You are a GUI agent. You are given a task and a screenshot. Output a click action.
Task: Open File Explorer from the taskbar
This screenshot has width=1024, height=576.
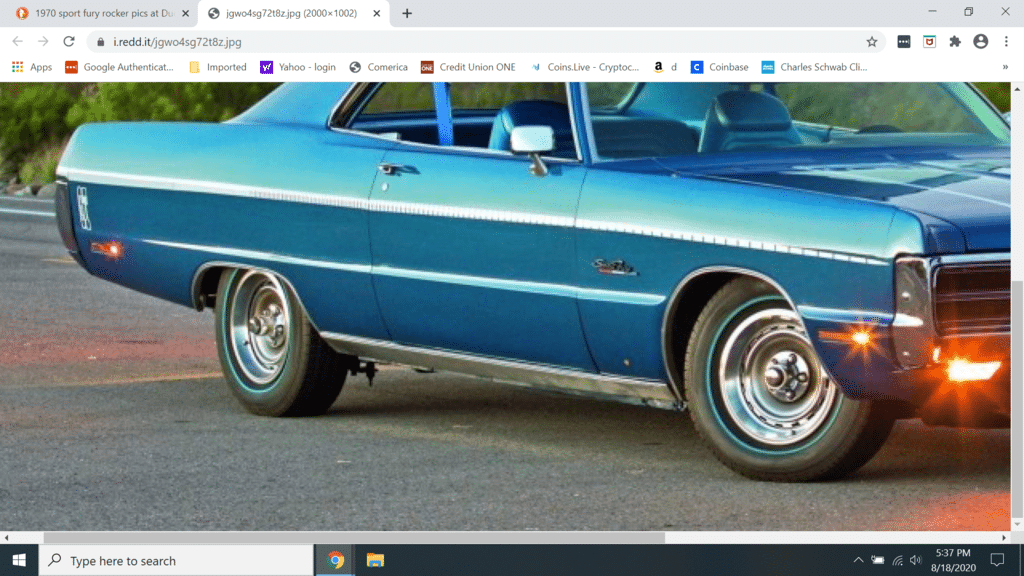pyautogui.click(x=375, y=560)
